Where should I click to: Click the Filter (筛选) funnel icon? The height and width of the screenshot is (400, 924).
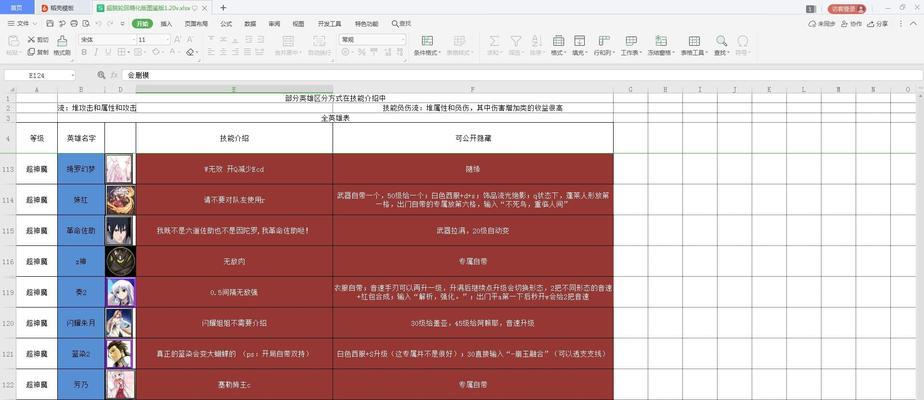pos(516,41)
